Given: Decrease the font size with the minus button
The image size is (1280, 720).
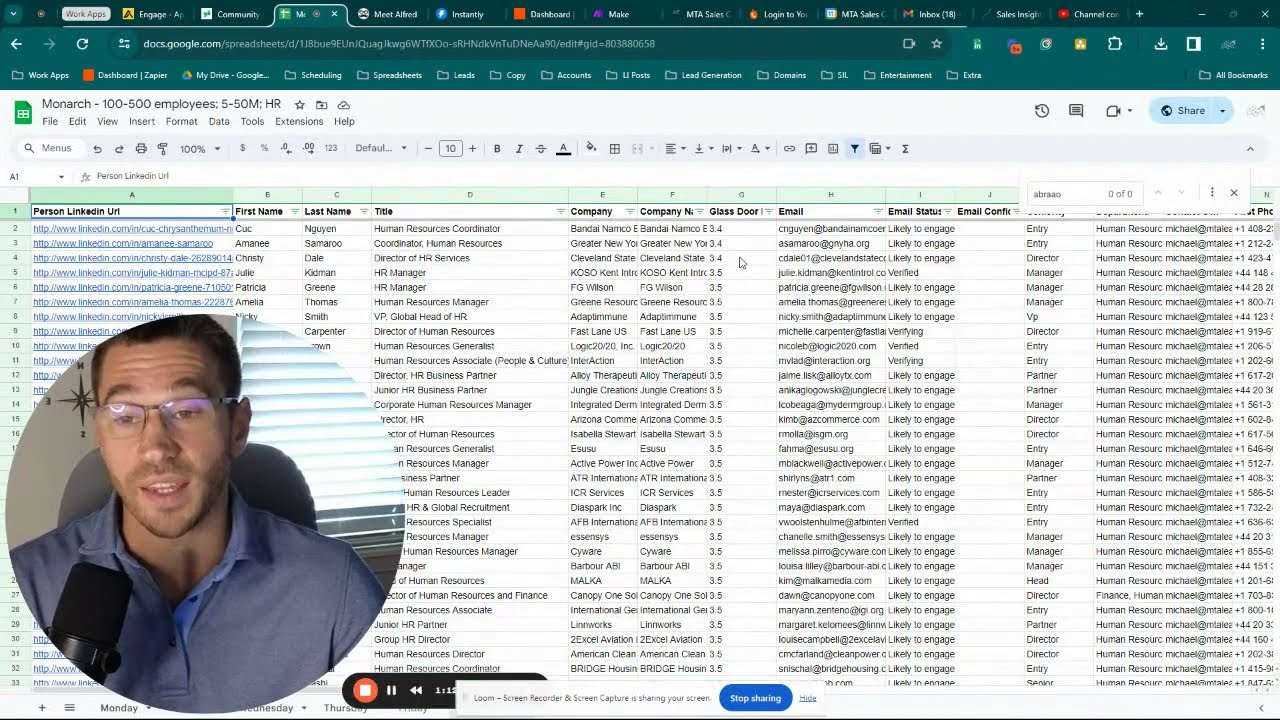Looking at the screenshot, I should tap(428, 148).
